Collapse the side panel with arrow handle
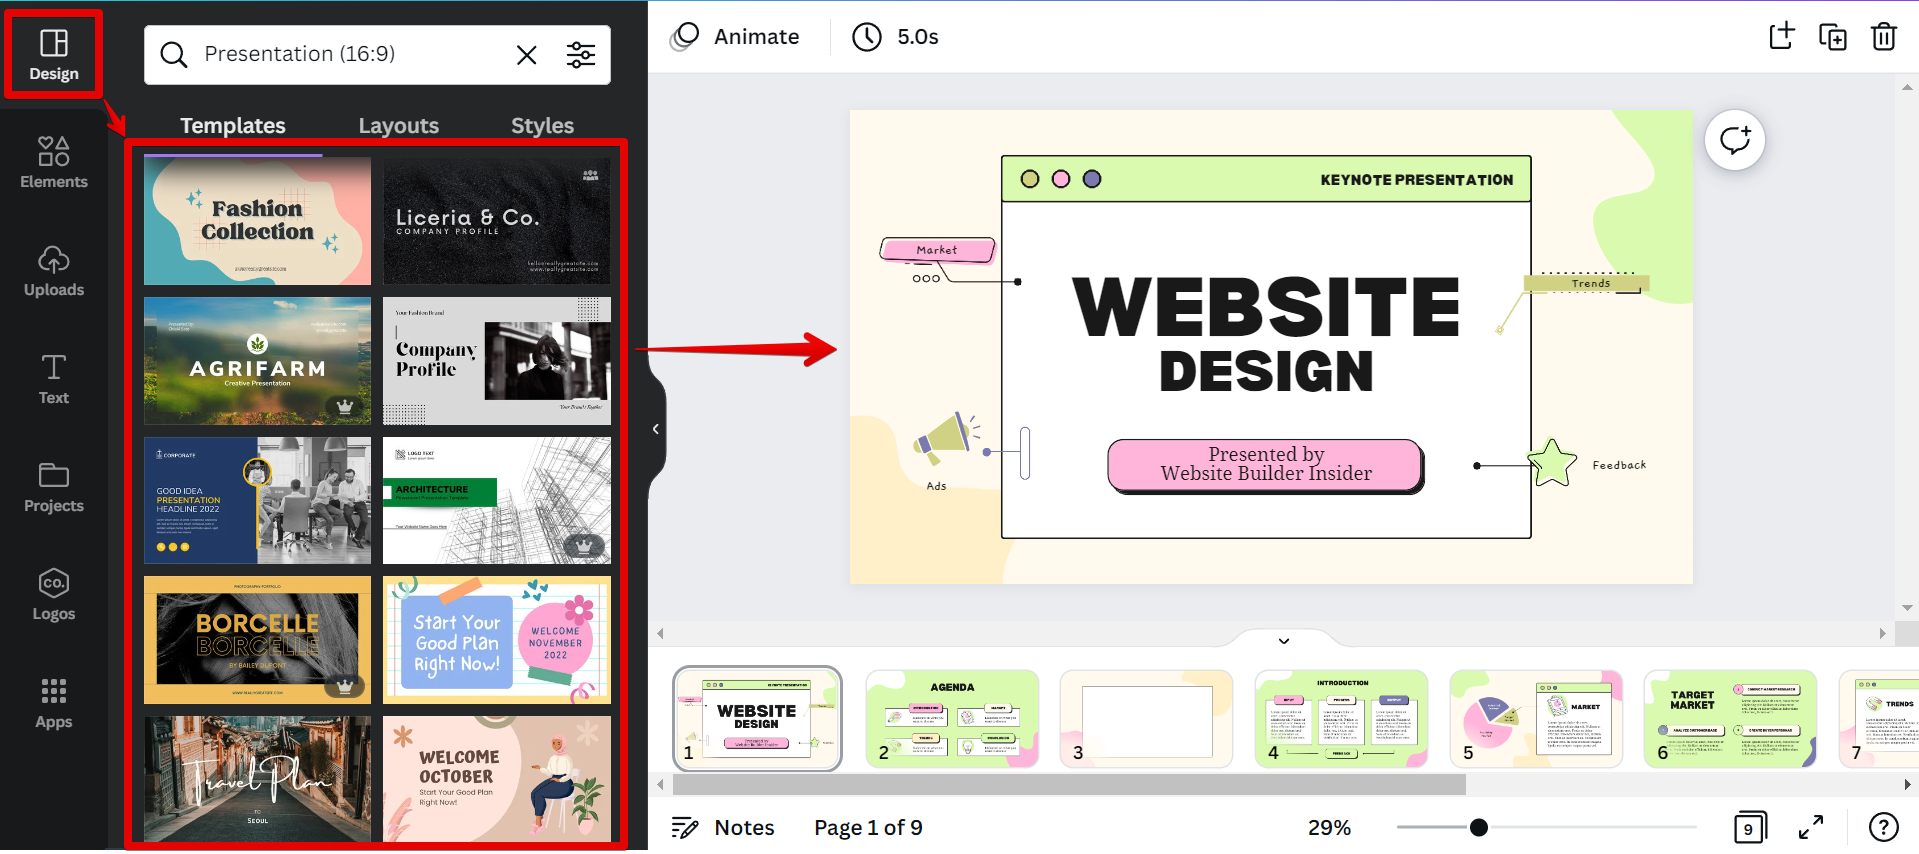Screen dimensions: 1919x854 pos(656,429)
